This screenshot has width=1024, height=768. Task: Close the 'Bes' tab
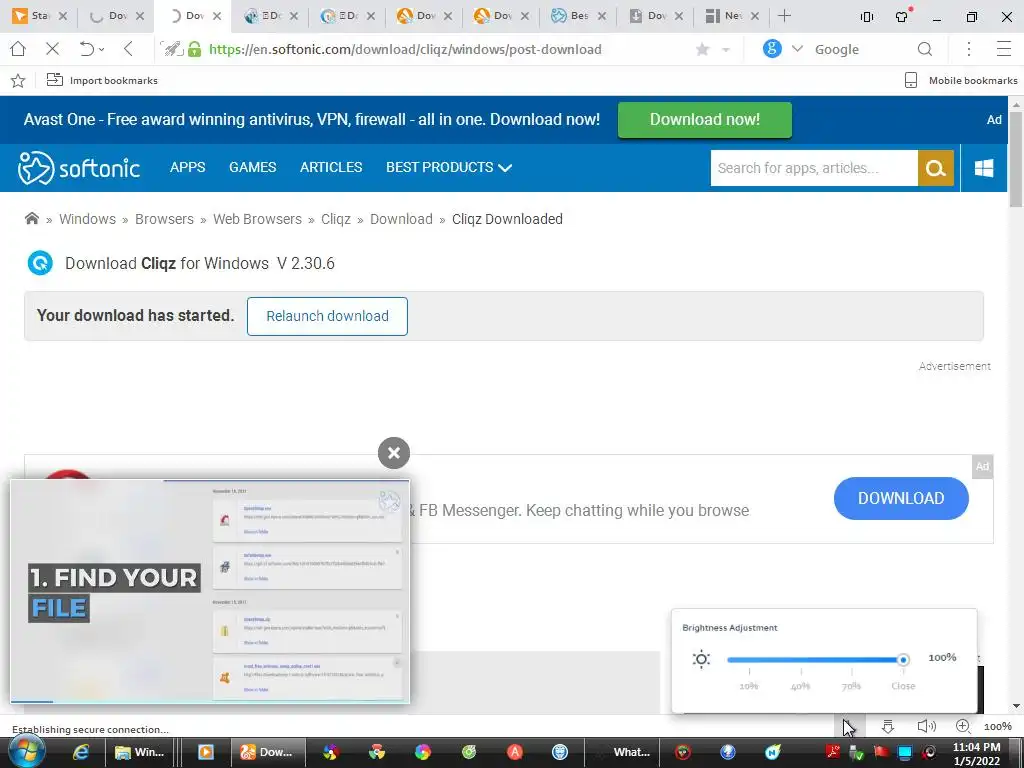601,16
